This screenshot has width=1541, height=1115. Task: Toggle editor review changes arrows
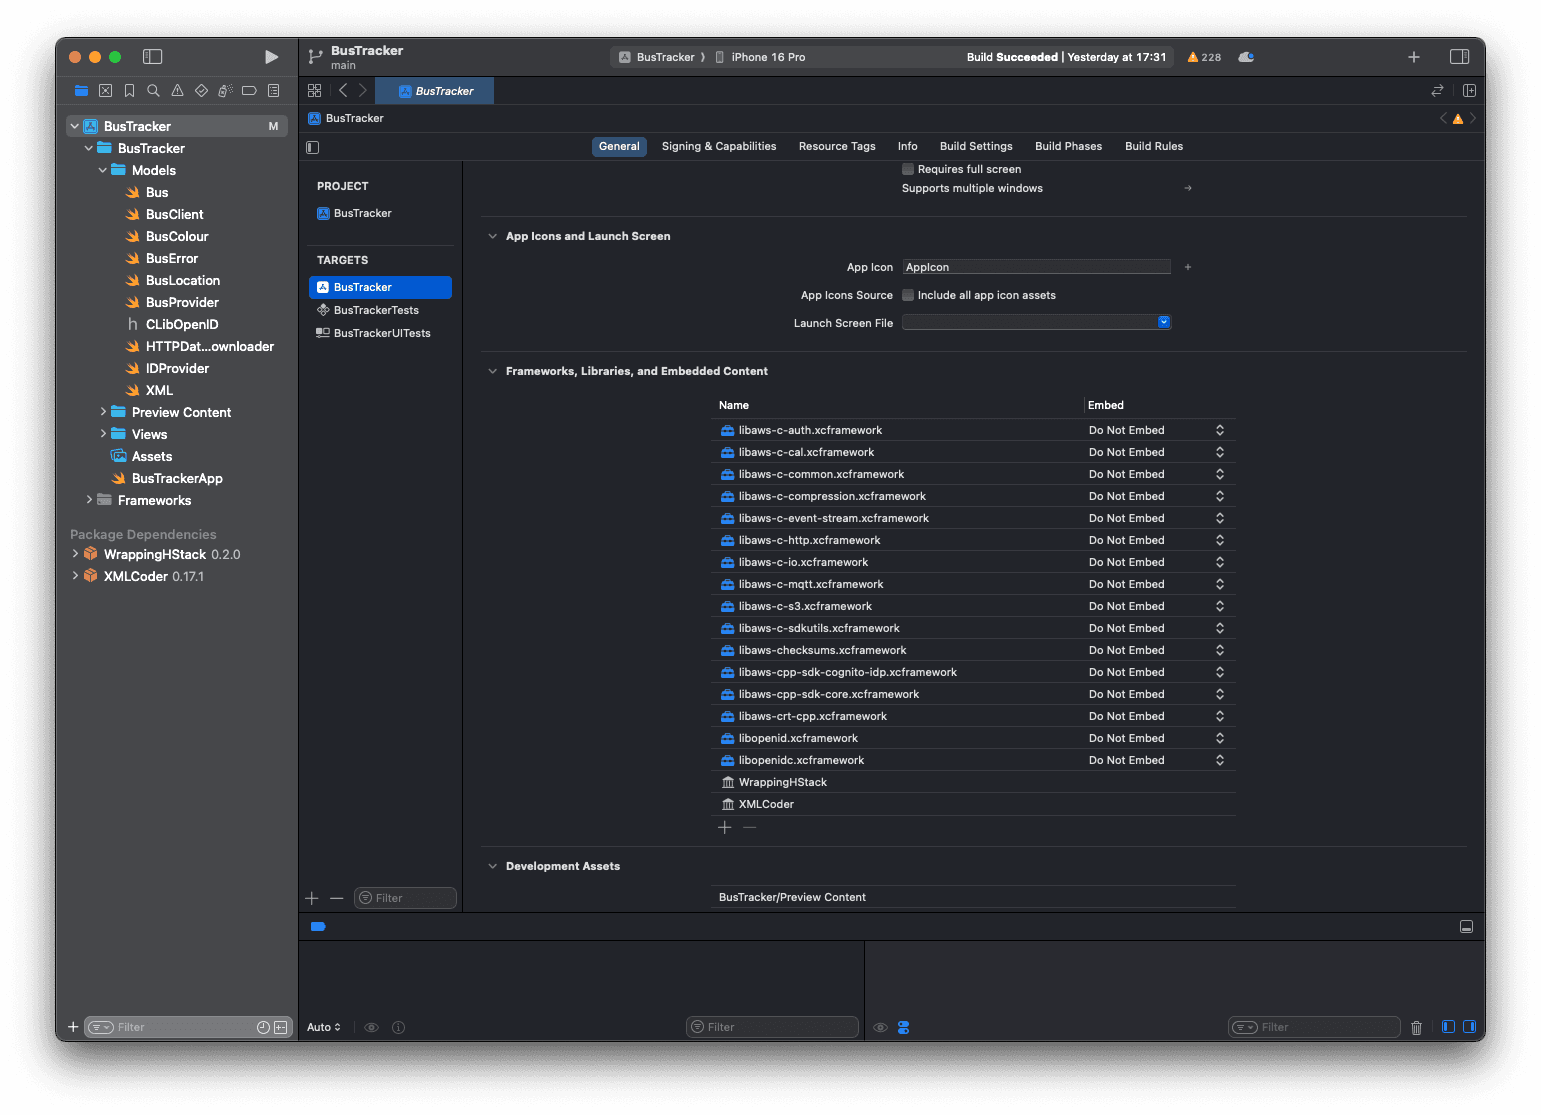[1437, 90]
